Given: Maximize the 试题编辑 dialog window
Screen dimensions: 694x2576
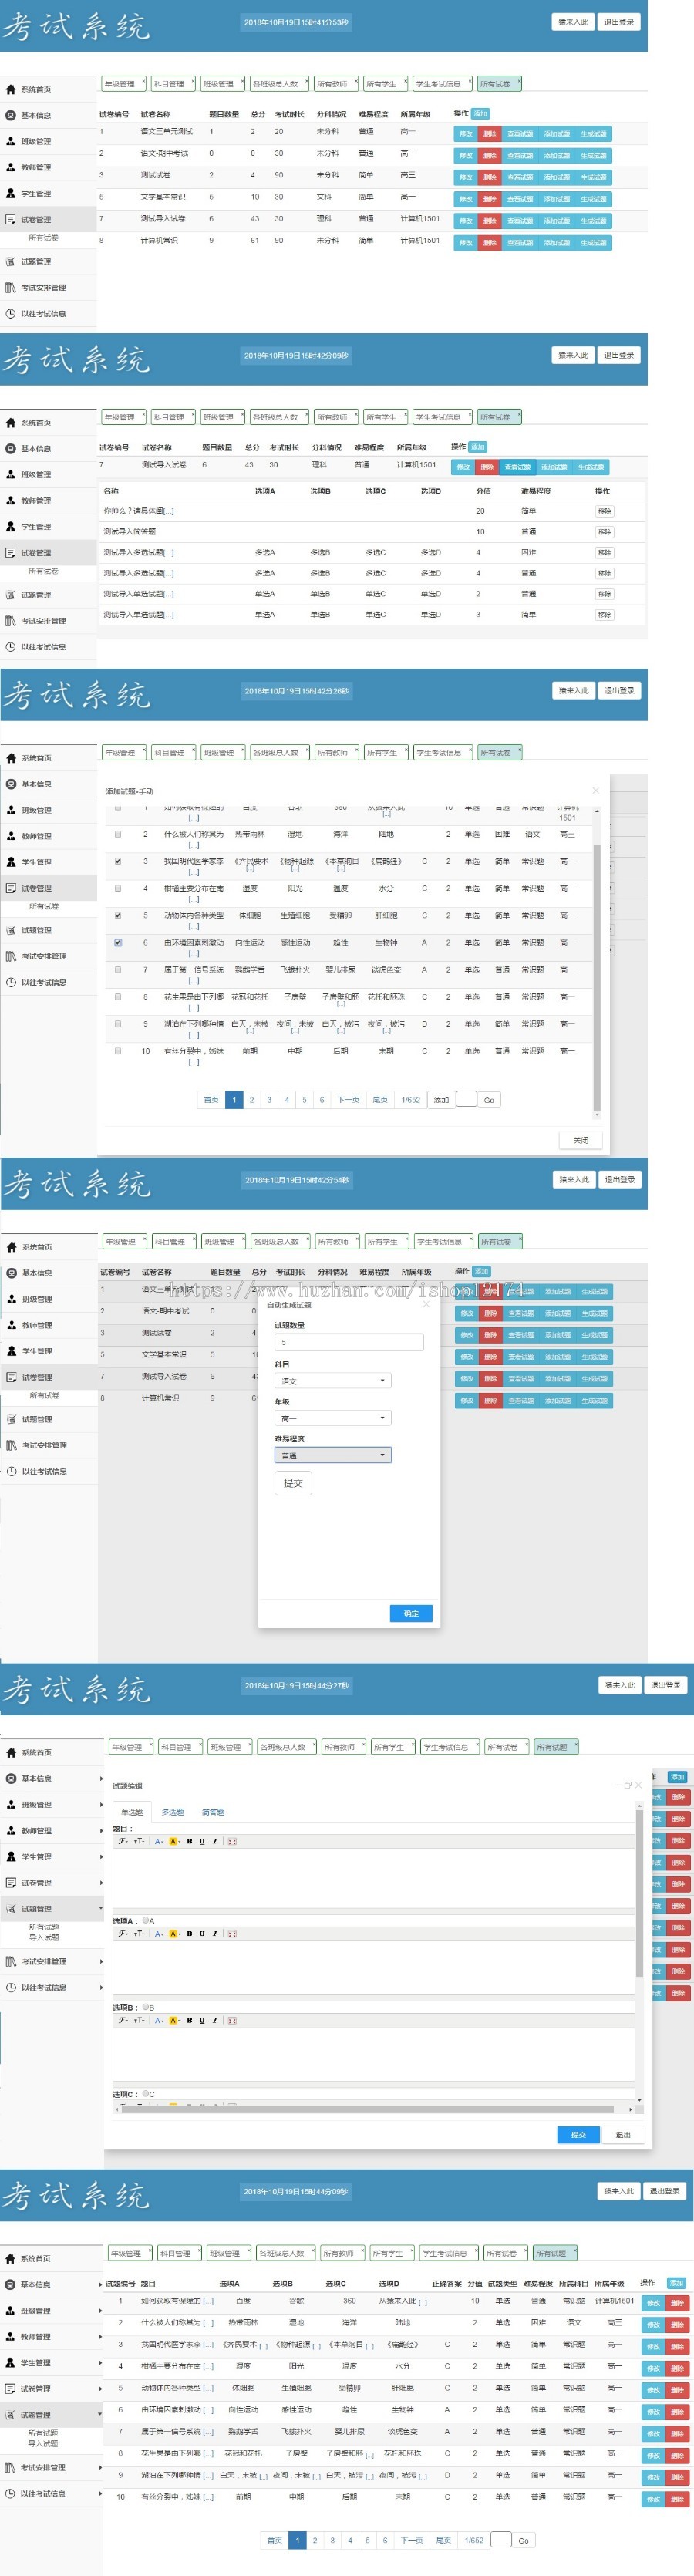Looking at the screenshot, I should 627,1785.
